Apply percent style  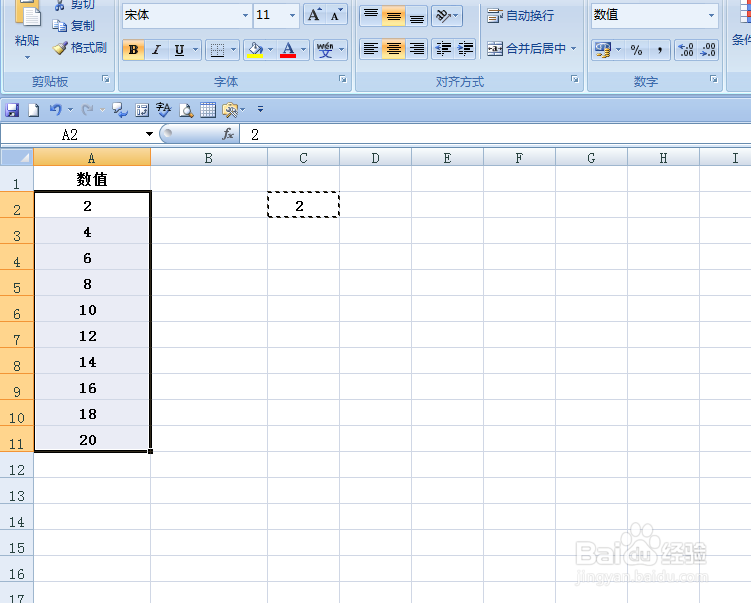636,50
